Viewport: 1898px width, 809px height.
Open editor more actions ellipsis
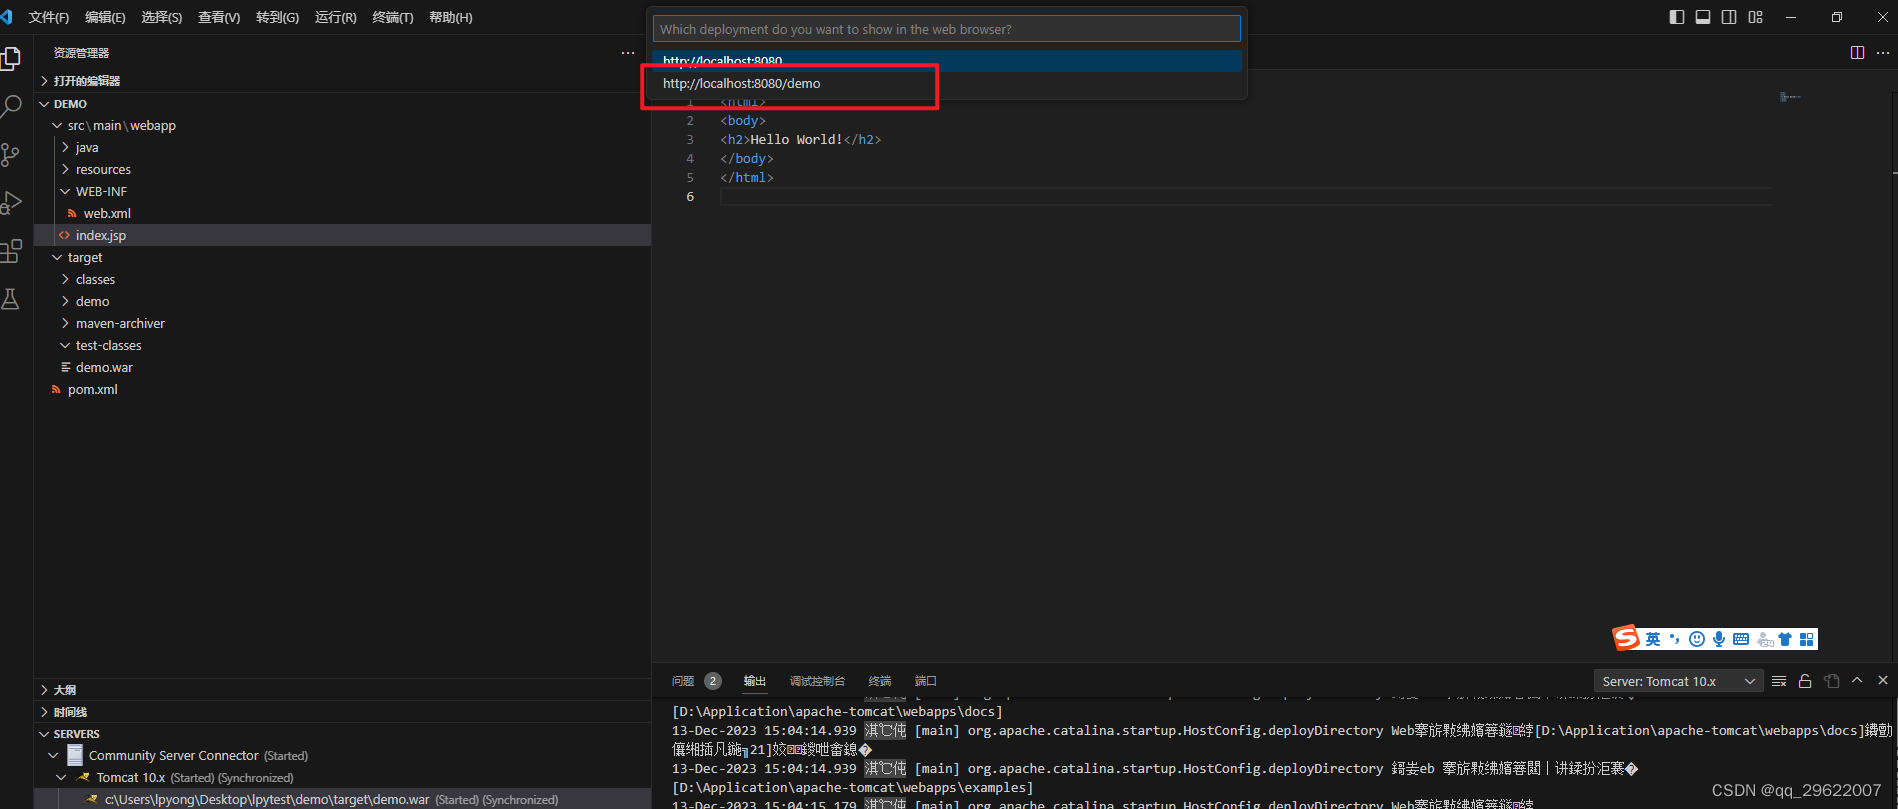coord(1883,52)
